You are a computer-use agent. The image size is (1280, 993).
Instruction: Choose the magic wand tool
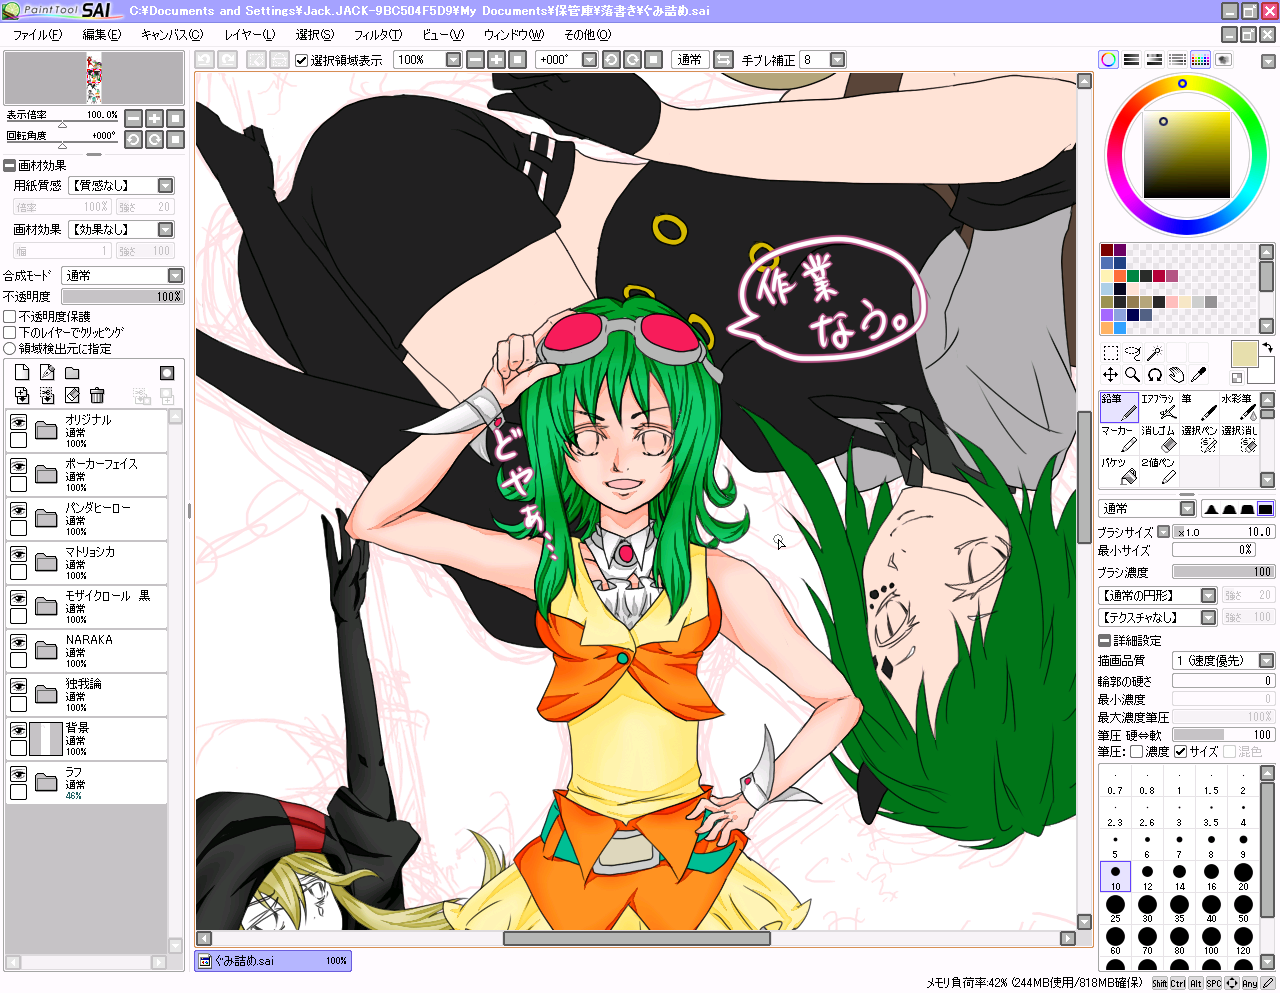(x=1154, y=352)
